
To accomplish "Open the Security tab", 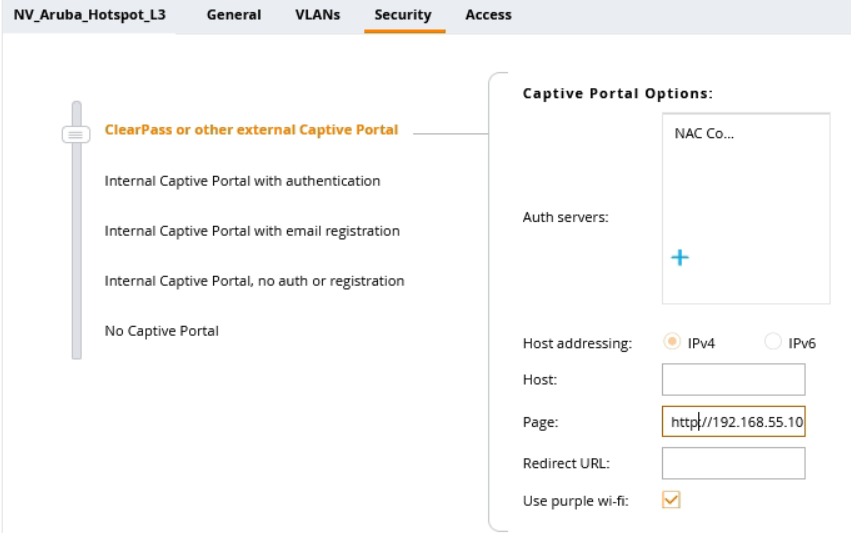I will 403,15.
